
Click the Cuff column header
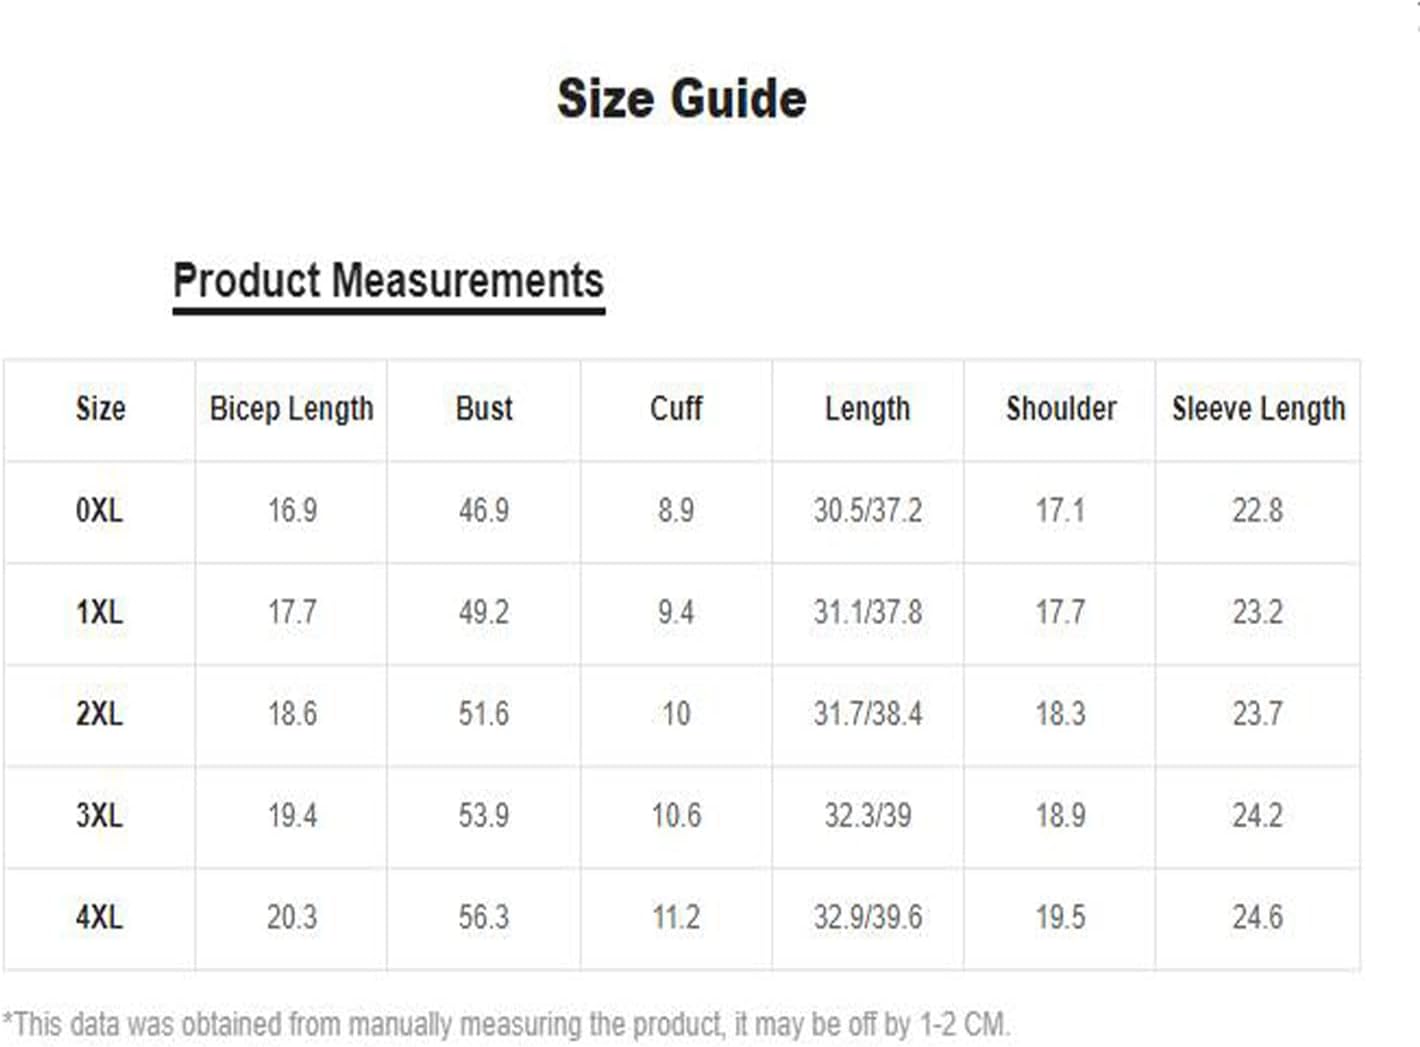click(676, 408)
